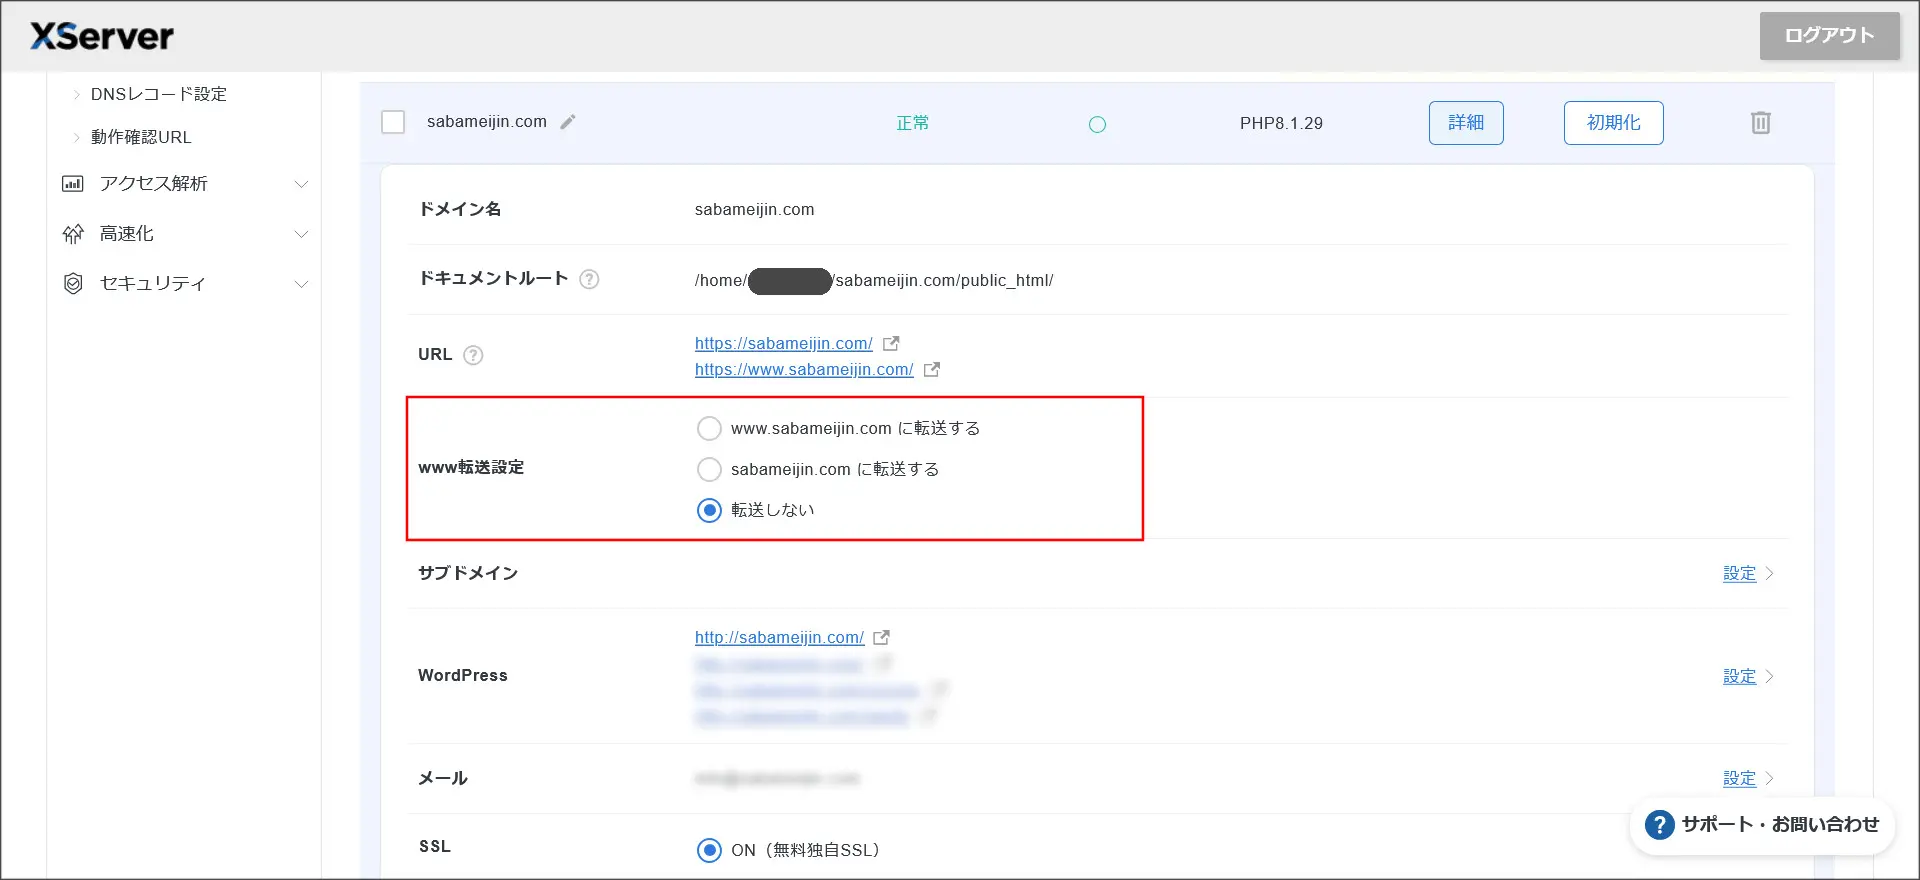Select 転送しない radio option
Image resolution: width=1920 pixels, height=880 pixels.
coord(709,510)
